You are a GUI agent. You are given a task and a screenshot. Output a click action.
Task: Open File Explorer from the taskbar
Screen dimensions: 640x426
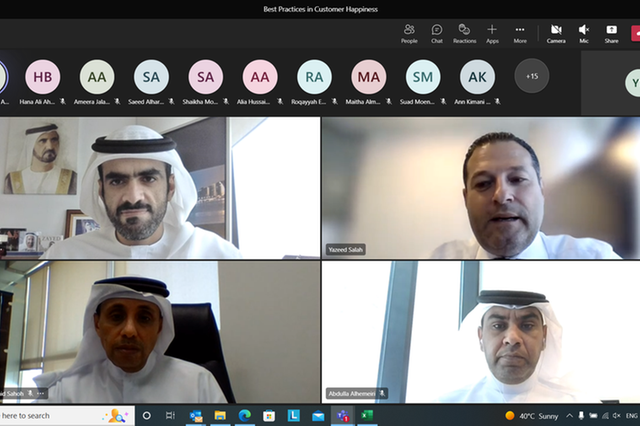click(x=220, y=416)
